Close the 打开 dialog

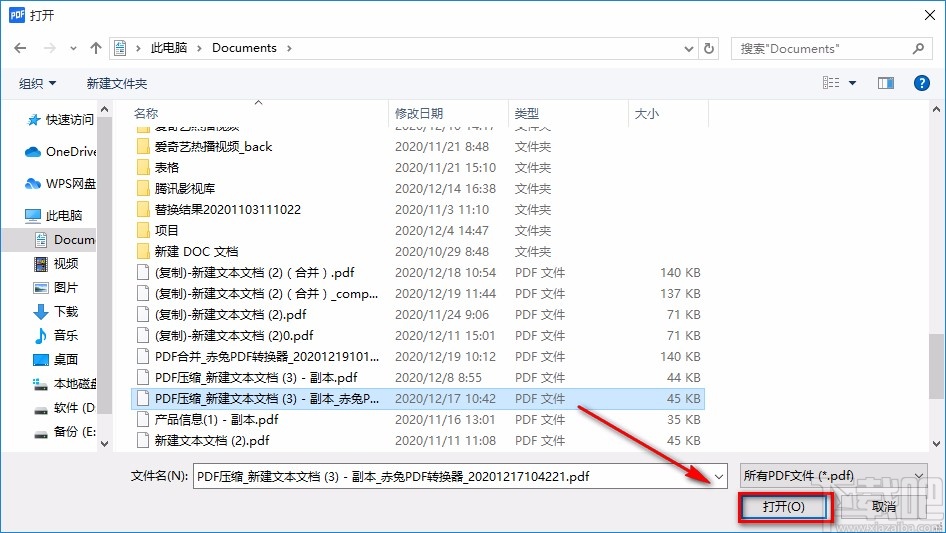[x=930, y=15]
